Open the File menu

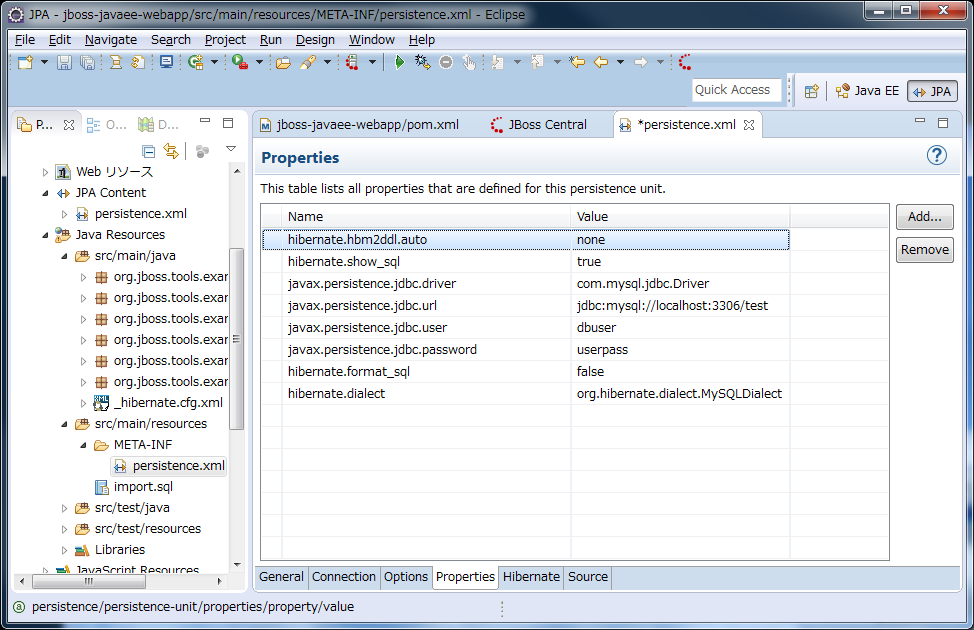[x=25, y=40]
